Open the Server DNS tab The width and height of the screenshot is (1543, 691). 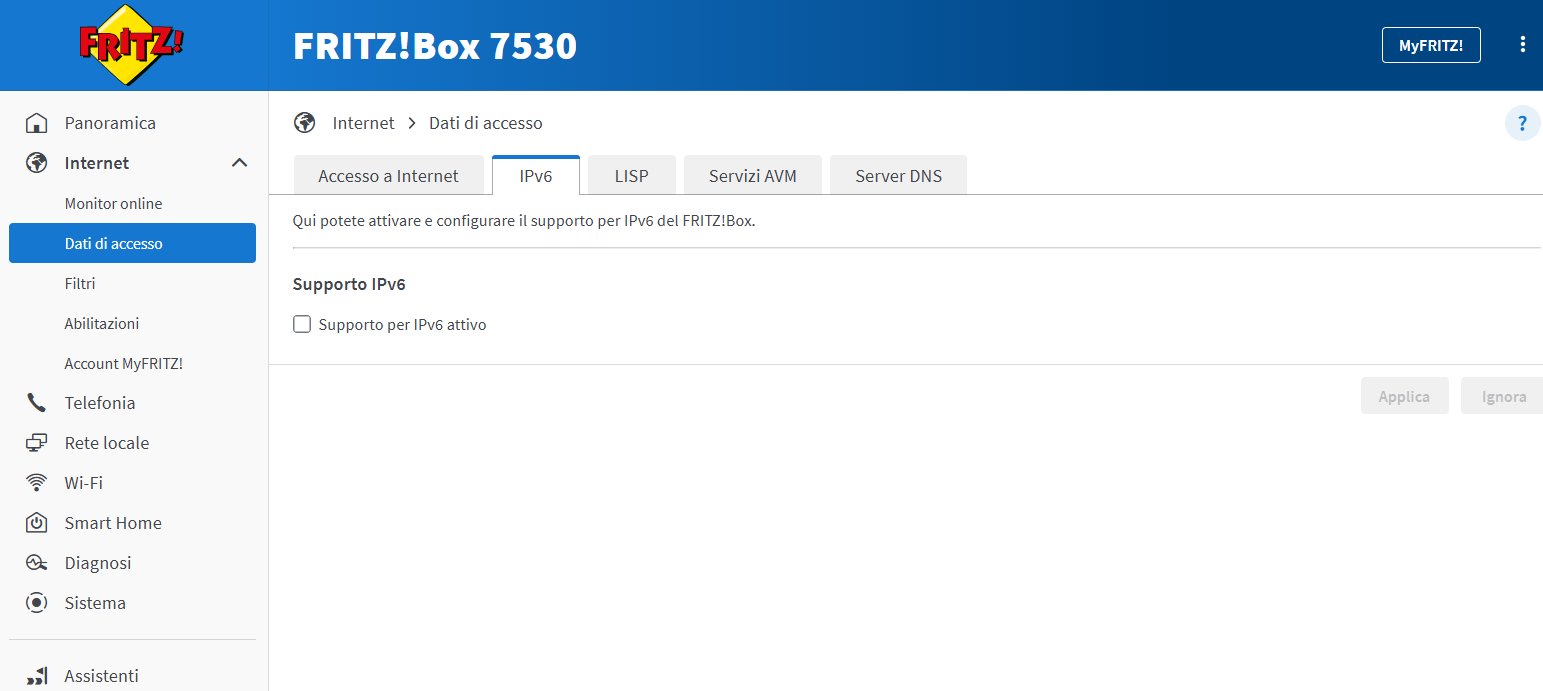(x=898, y=176)
